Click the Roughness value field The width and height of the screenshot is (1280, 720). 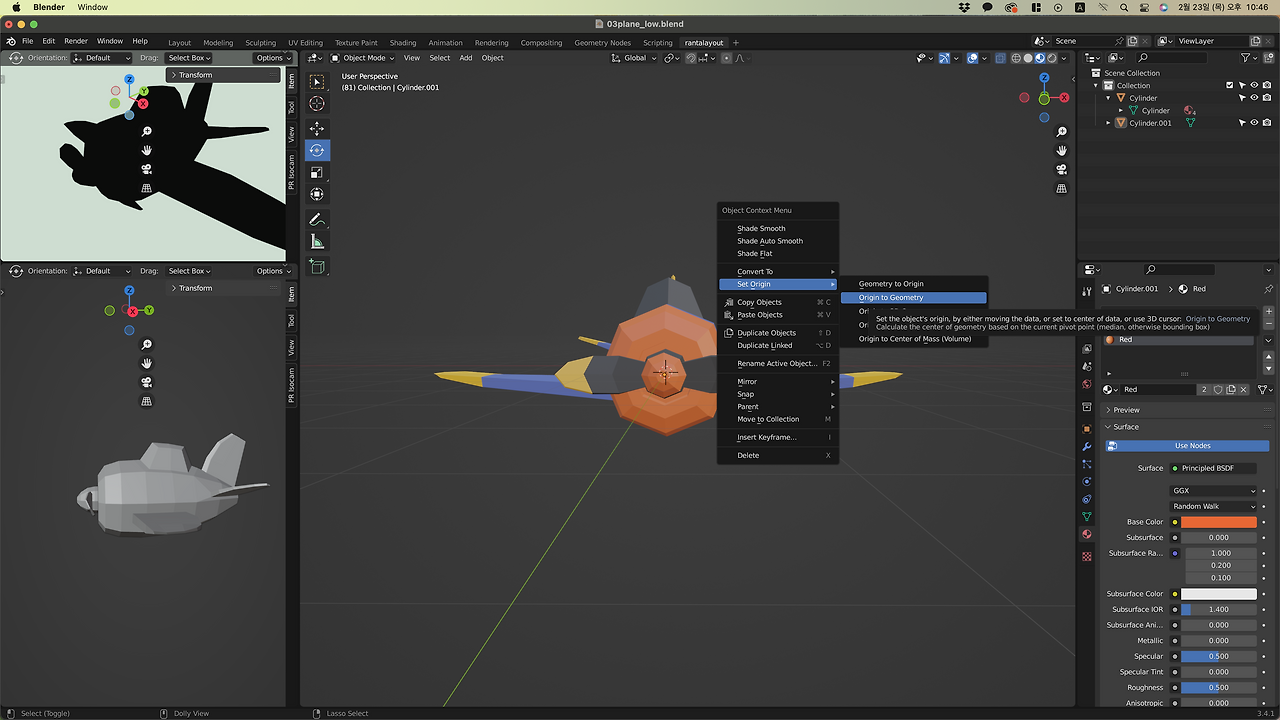[x=1218, y=687]
